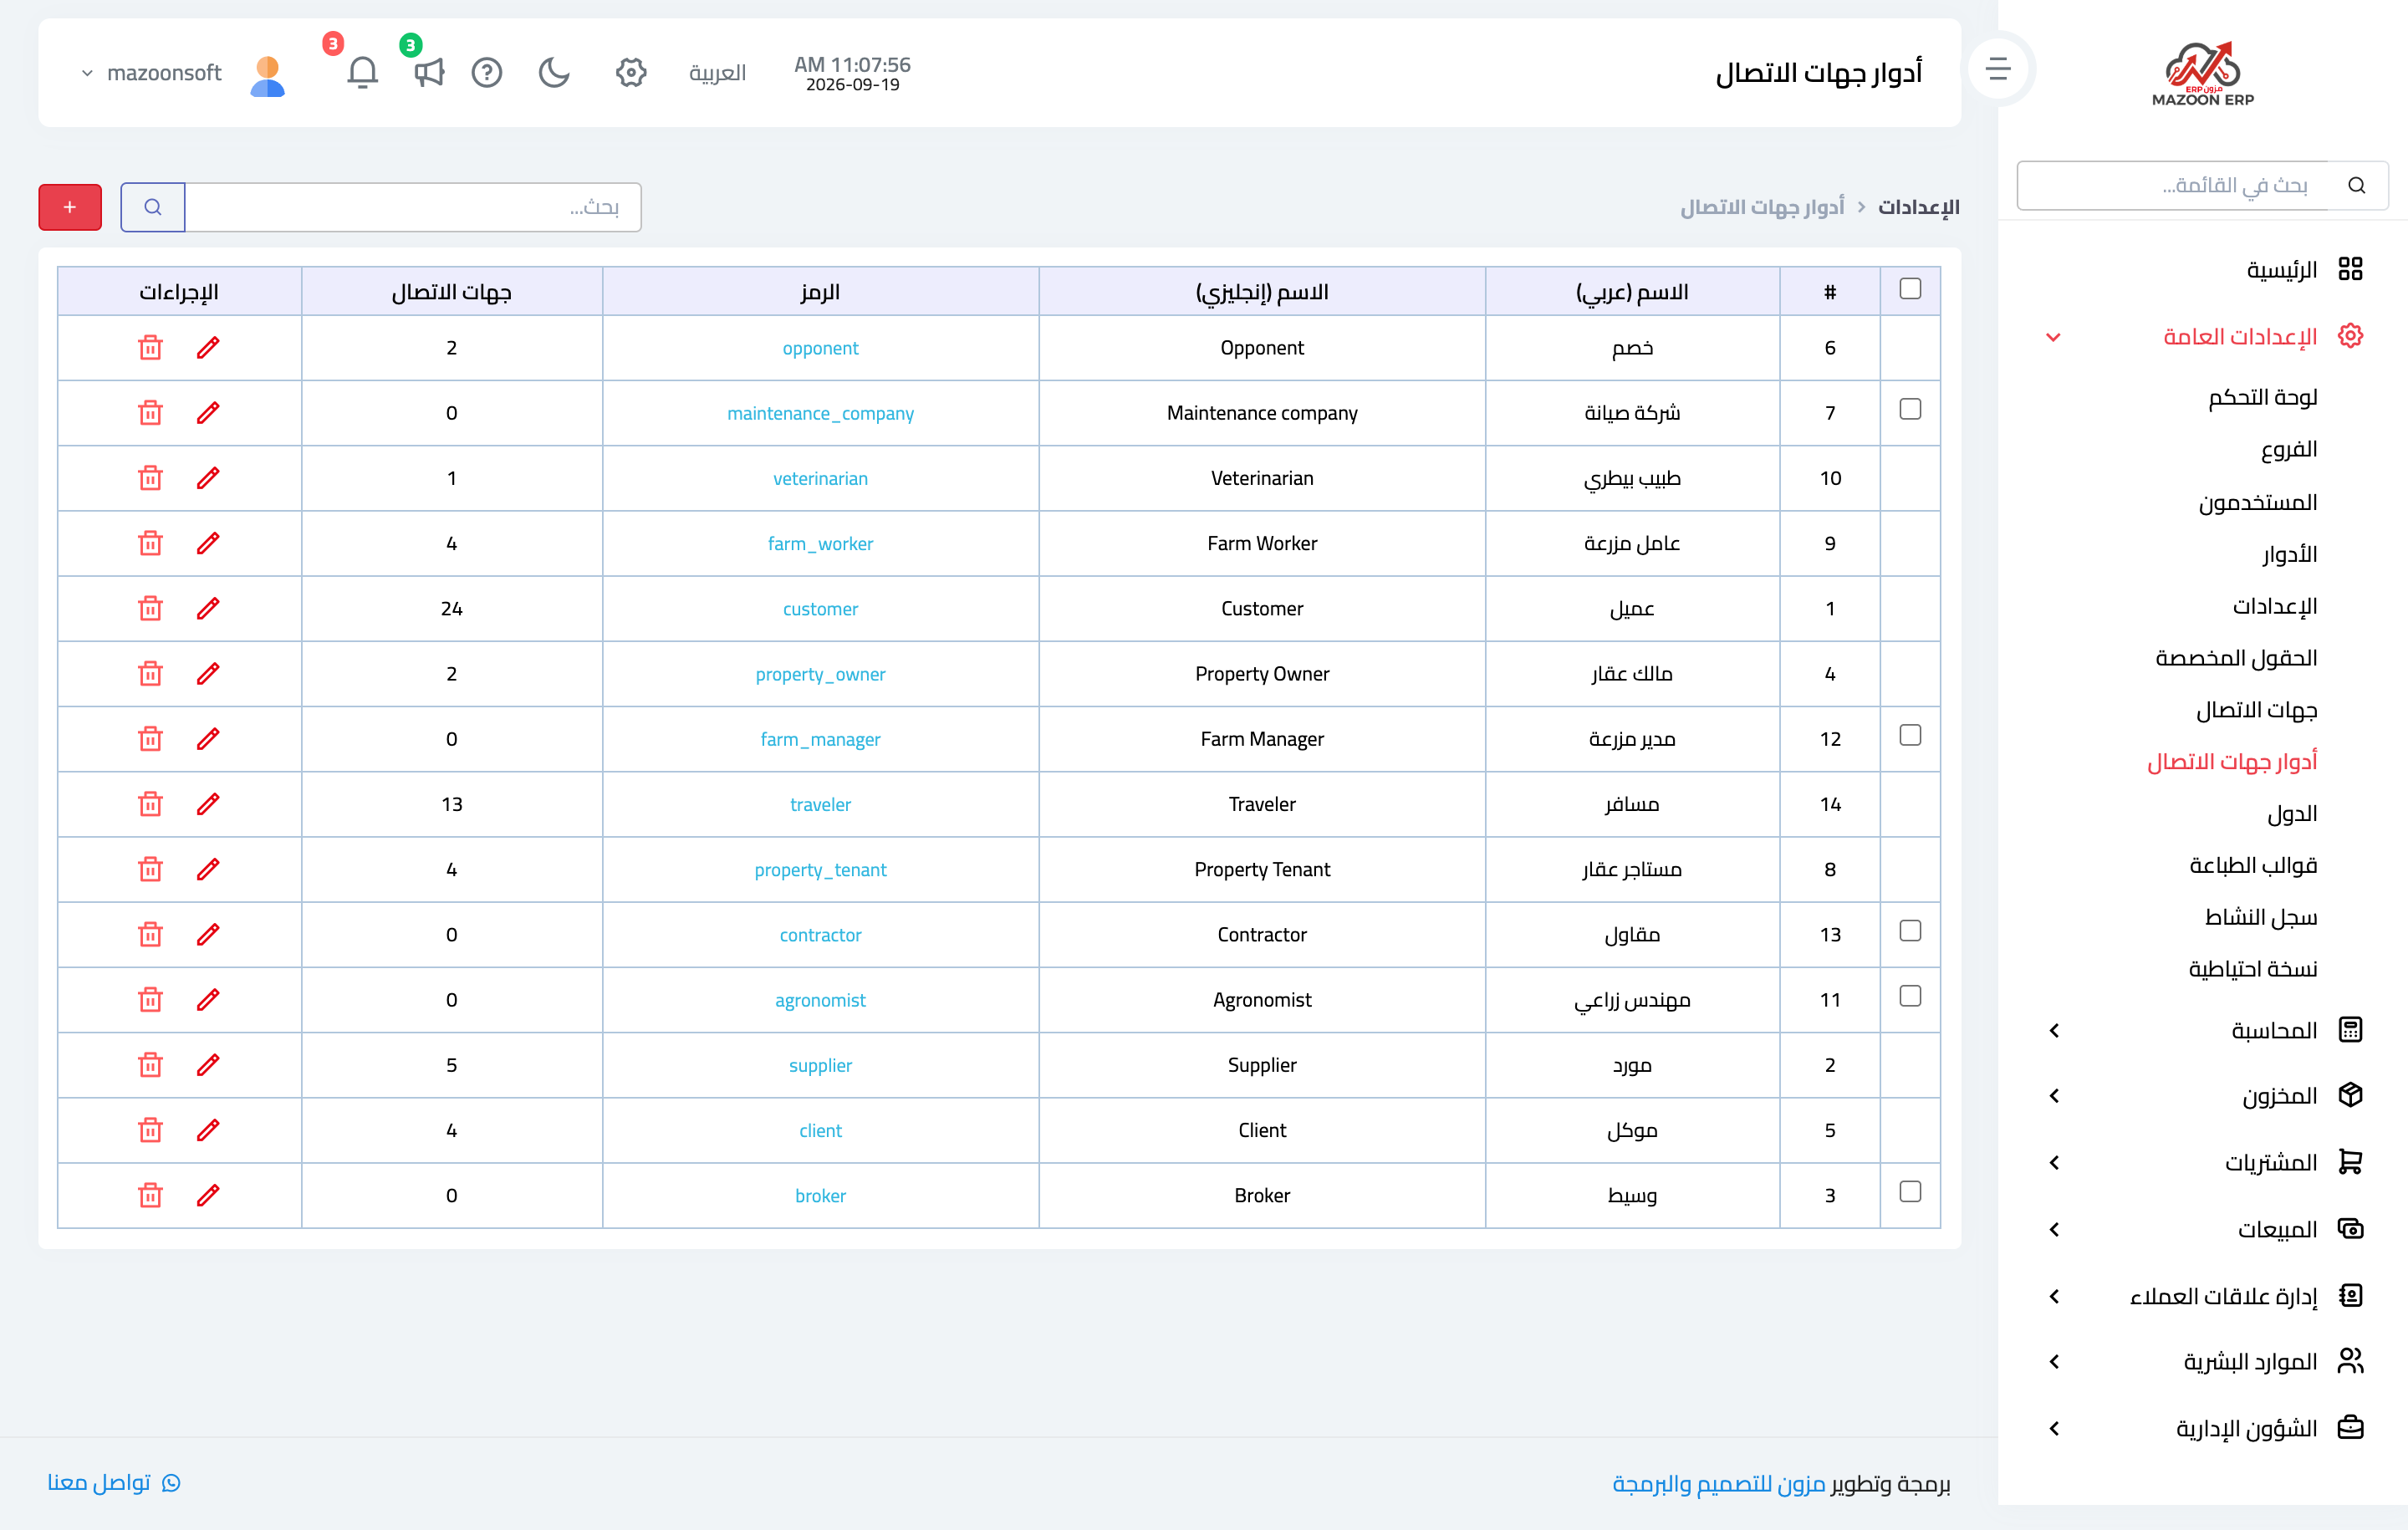The width and height of the screenshot is (2408, 1530).
Task: Delete the farm_manager role
Action: tap(150, 739)
